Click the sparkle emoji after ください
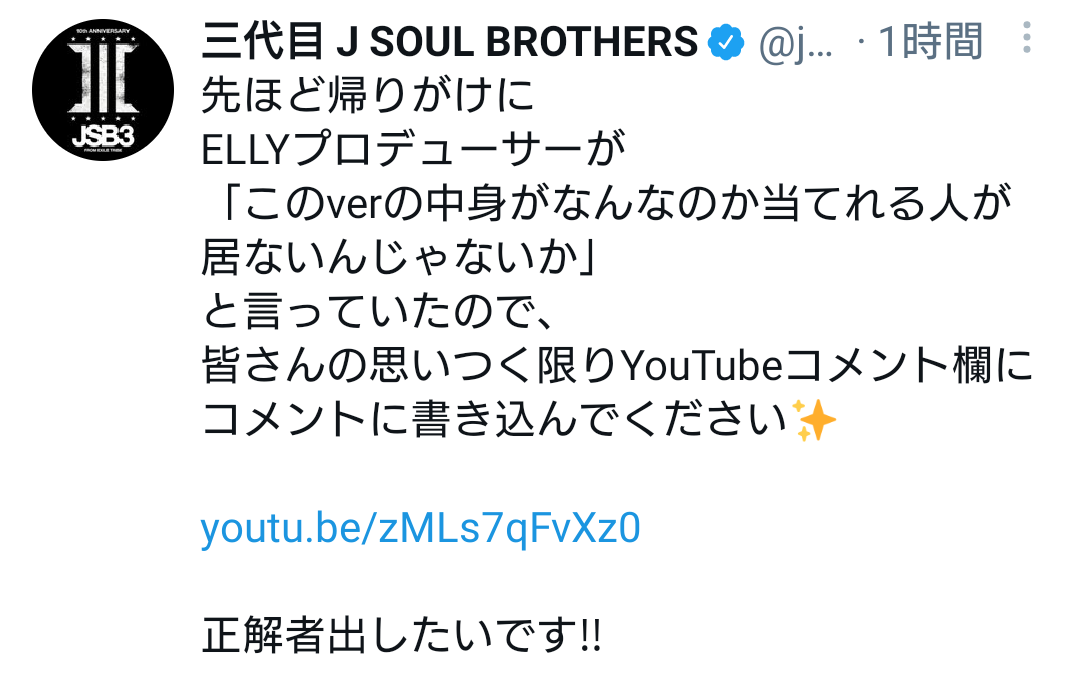The image size is (1080, 677). click(813, 419)
